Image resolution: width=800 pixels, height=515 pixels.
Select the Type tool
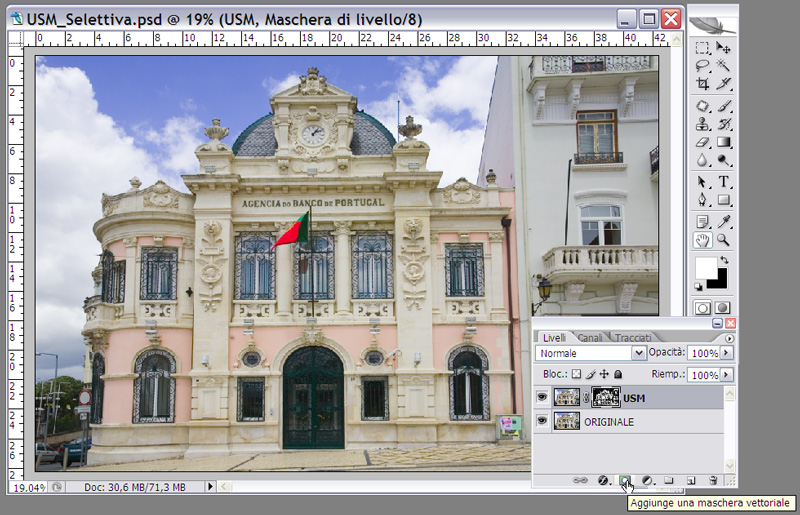[724, 181]
